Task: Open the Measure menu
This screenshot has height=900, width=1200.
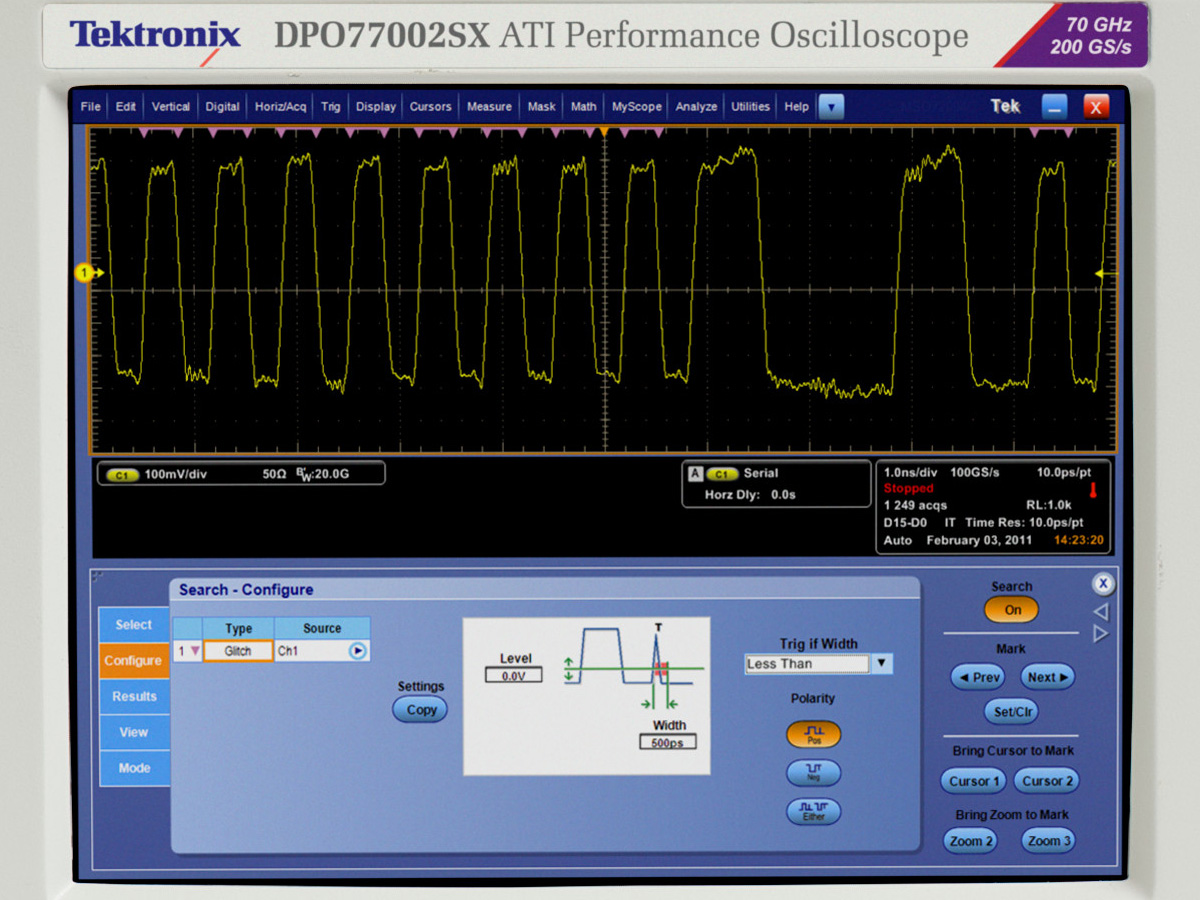Action: (x=489, y=106)
